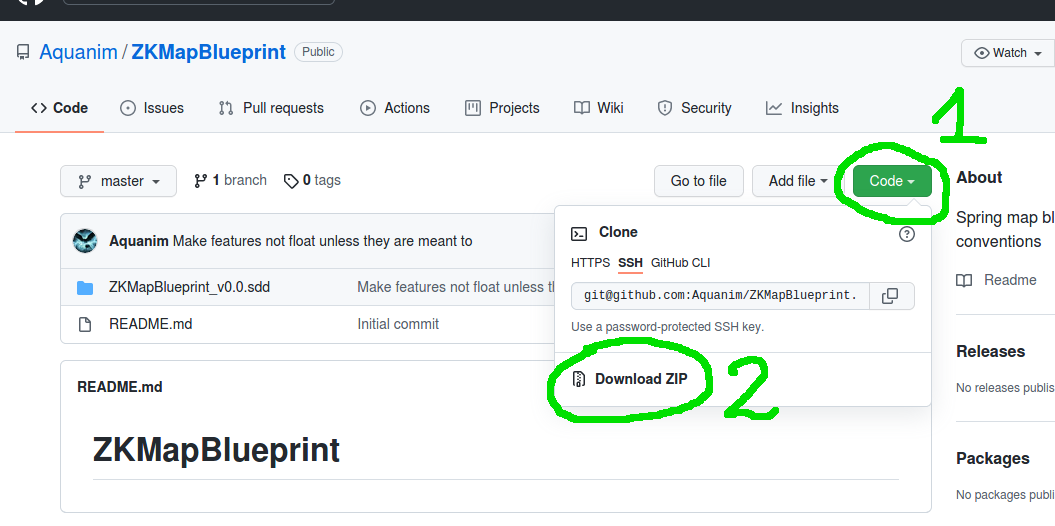Click the Go to file button
The height and width of the screenshot is (526, 1055).
pyautogui.click(x=698, y=181)
